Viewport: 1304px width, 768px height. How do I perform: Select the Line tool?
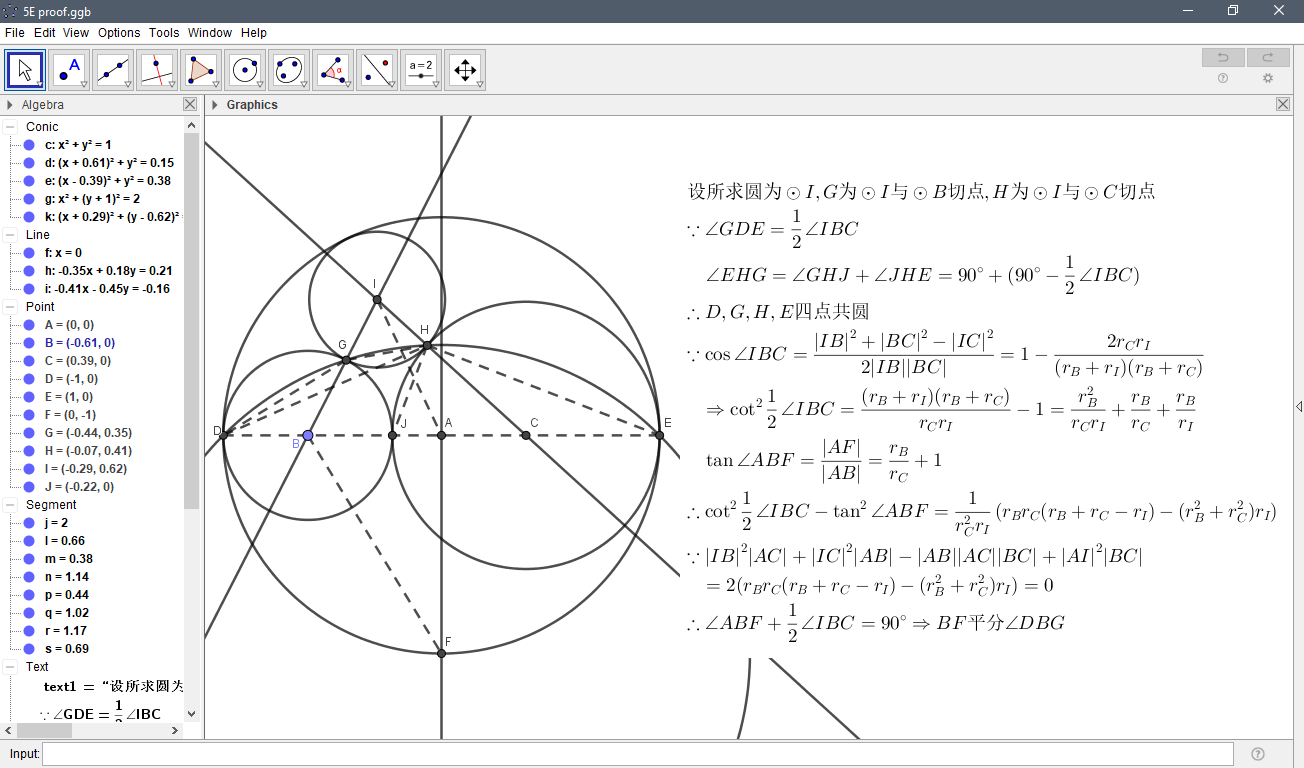pyautogui.click(x=112, y=69)
